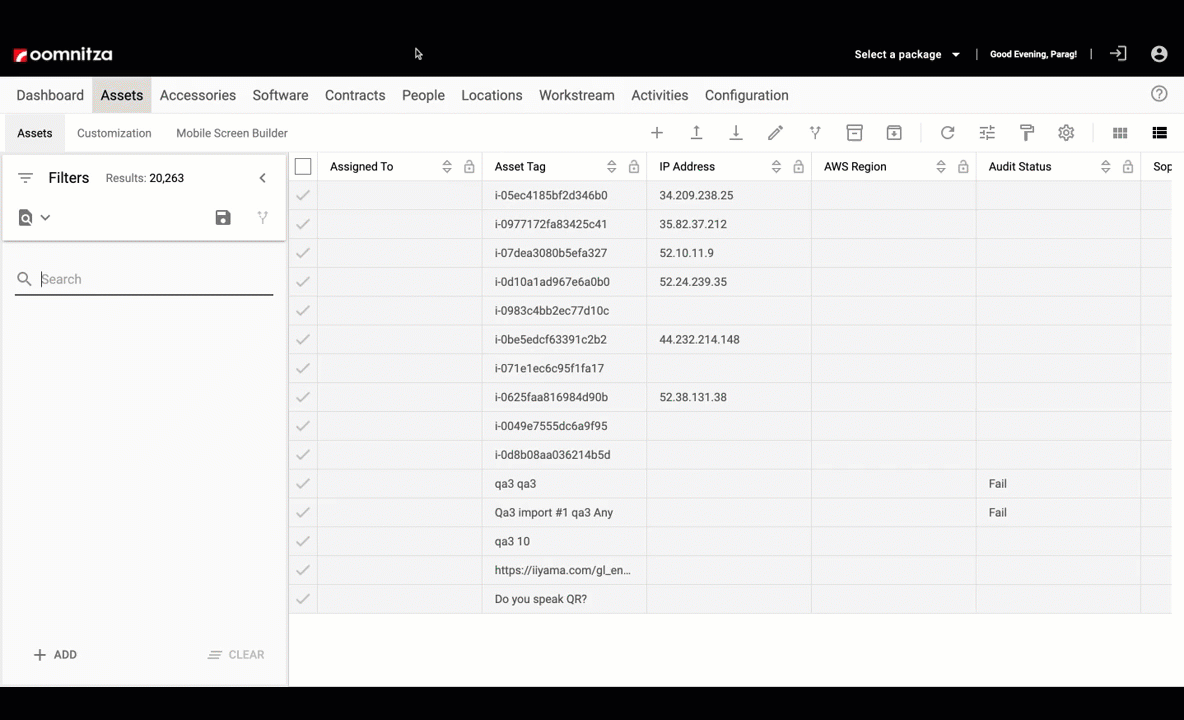Collapse the Filters panel with chevron
1184x720 pixels.
pos(263,178)
